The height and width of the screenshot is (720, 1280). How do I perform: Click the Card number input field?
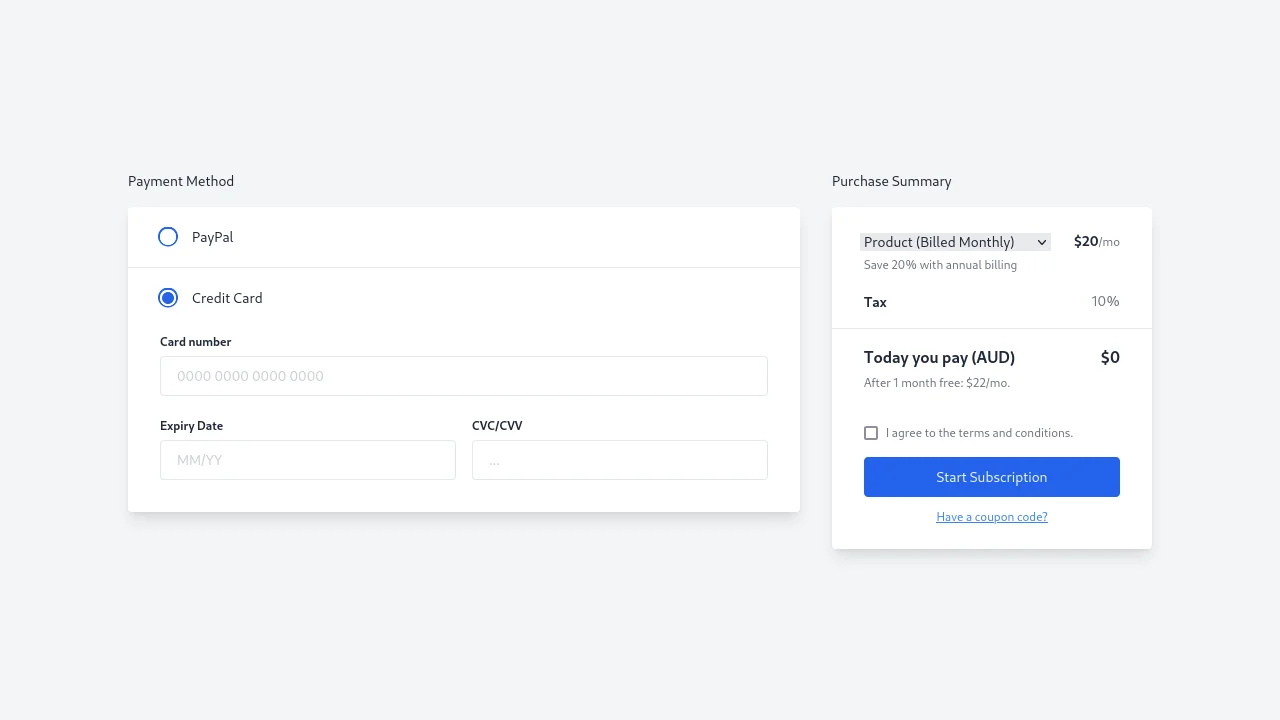[x=463, y=375]
